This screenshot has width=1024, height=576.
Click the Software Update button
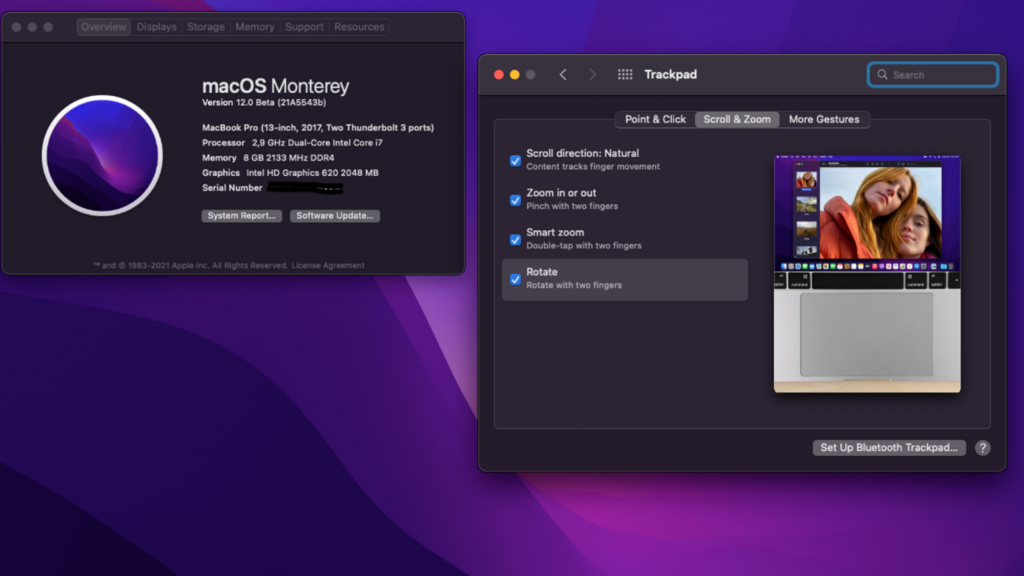(335, 216)
